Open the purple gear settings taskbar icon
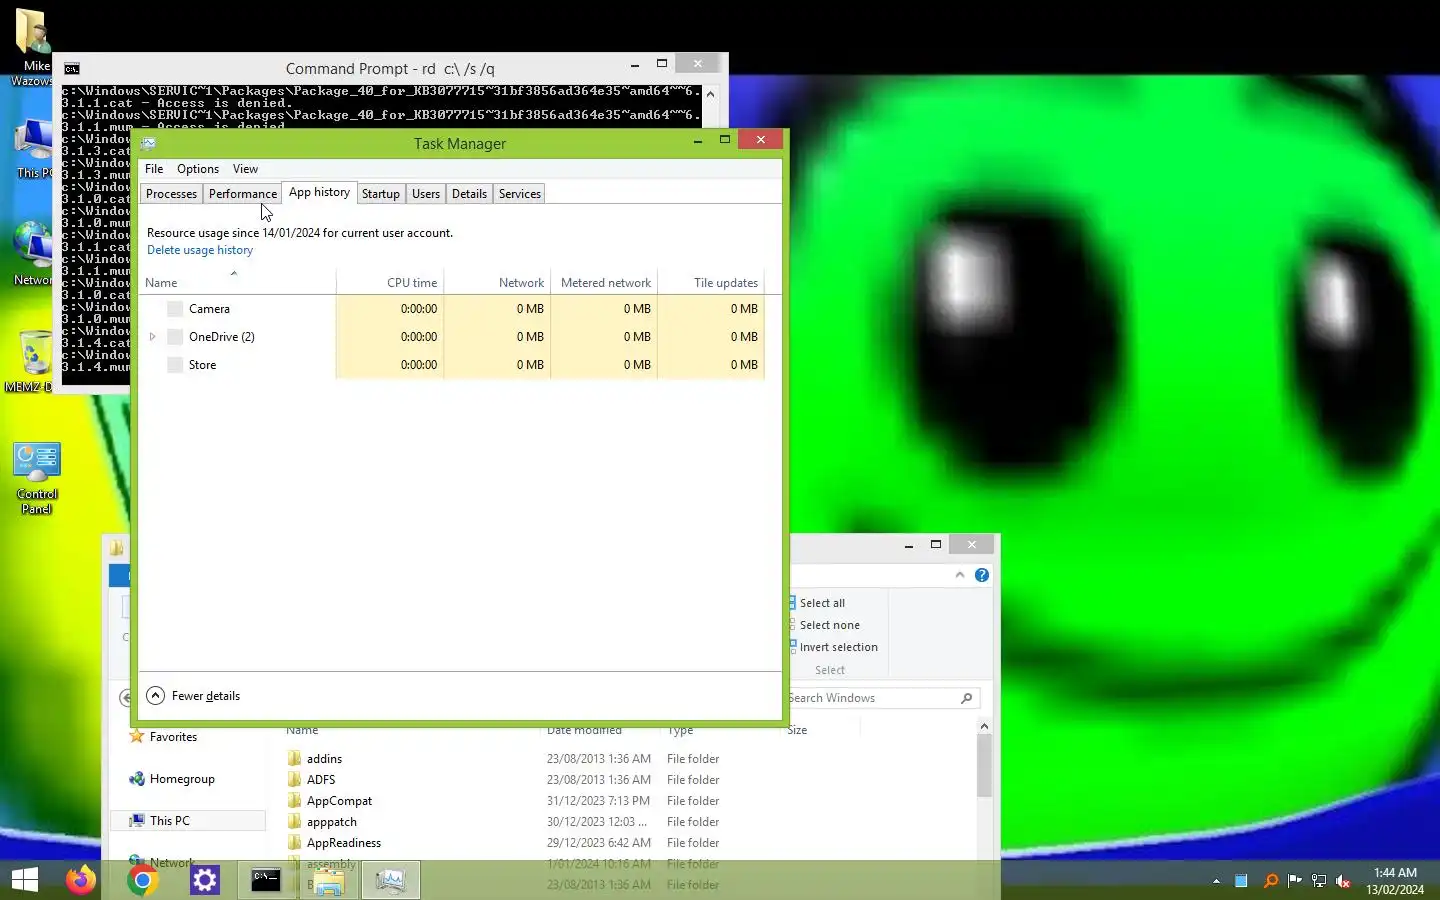 tap(205, 880)
